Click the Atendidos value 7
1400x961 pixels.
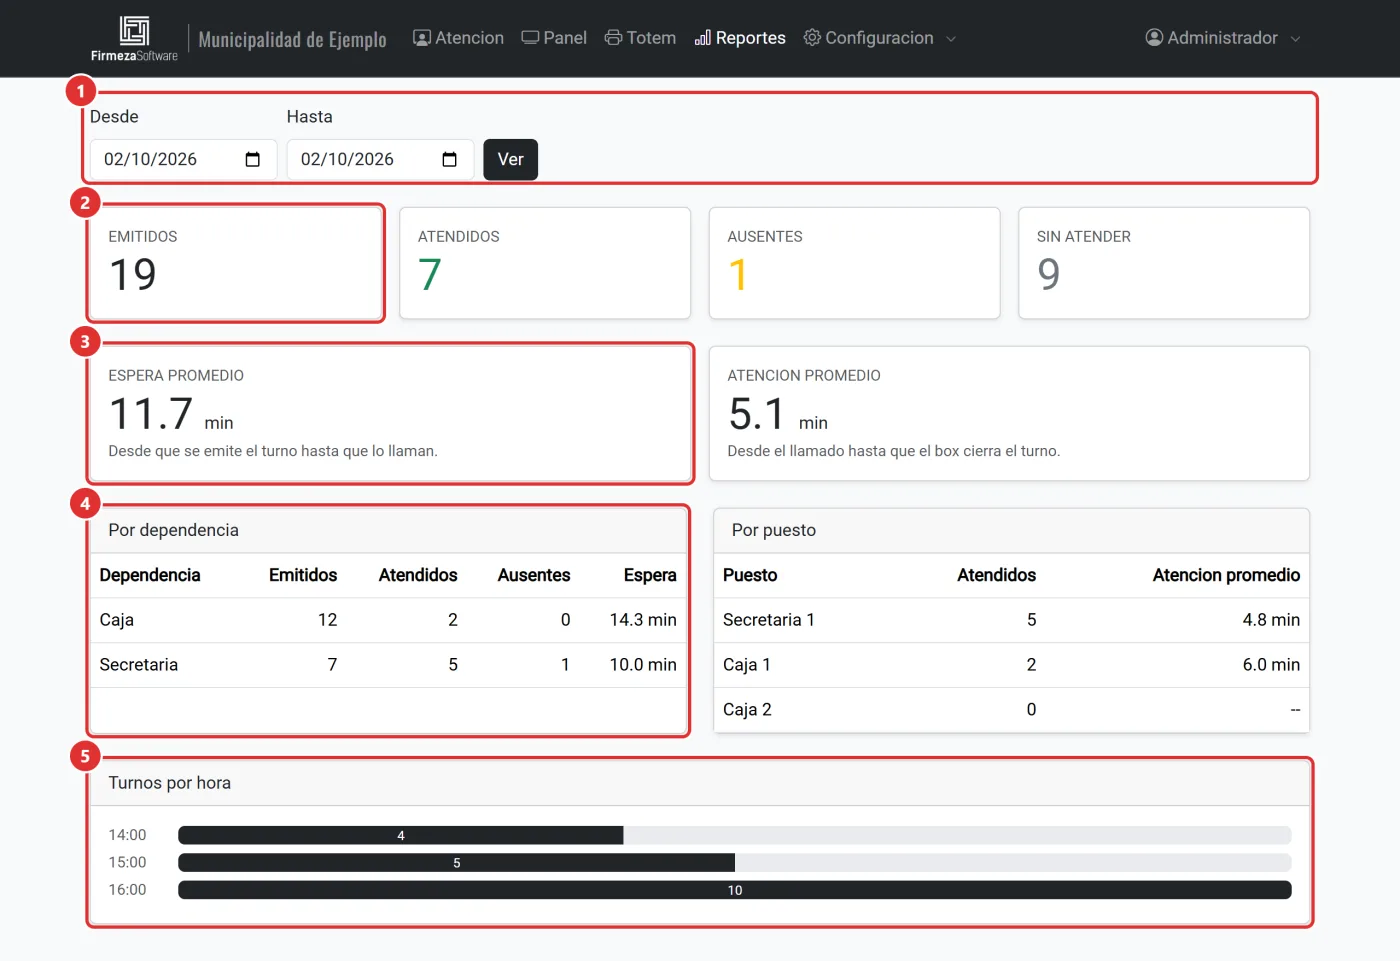pyautogui.click(x=430, y=275)
